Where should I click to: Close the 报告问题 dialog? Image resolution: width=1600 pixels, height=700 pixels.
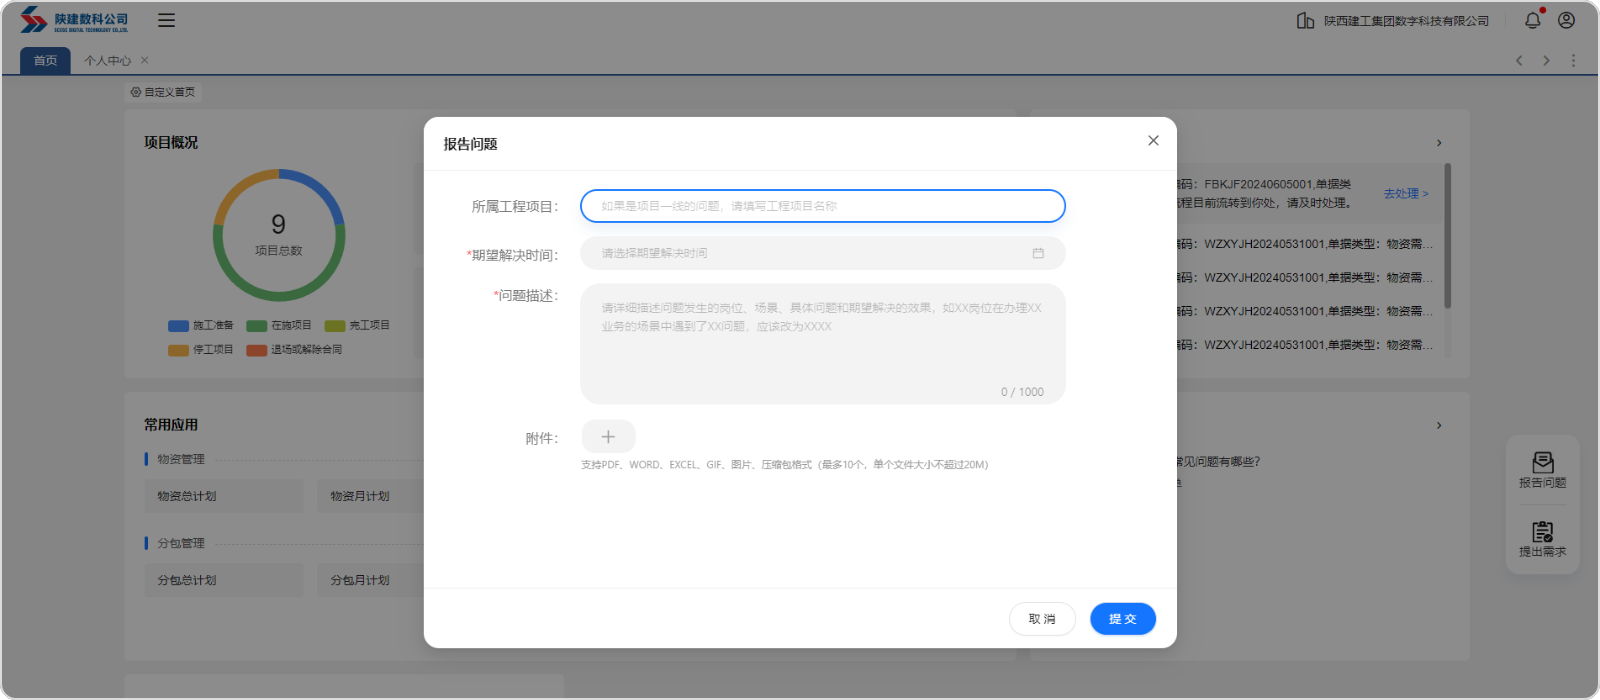pos(1153,141)
